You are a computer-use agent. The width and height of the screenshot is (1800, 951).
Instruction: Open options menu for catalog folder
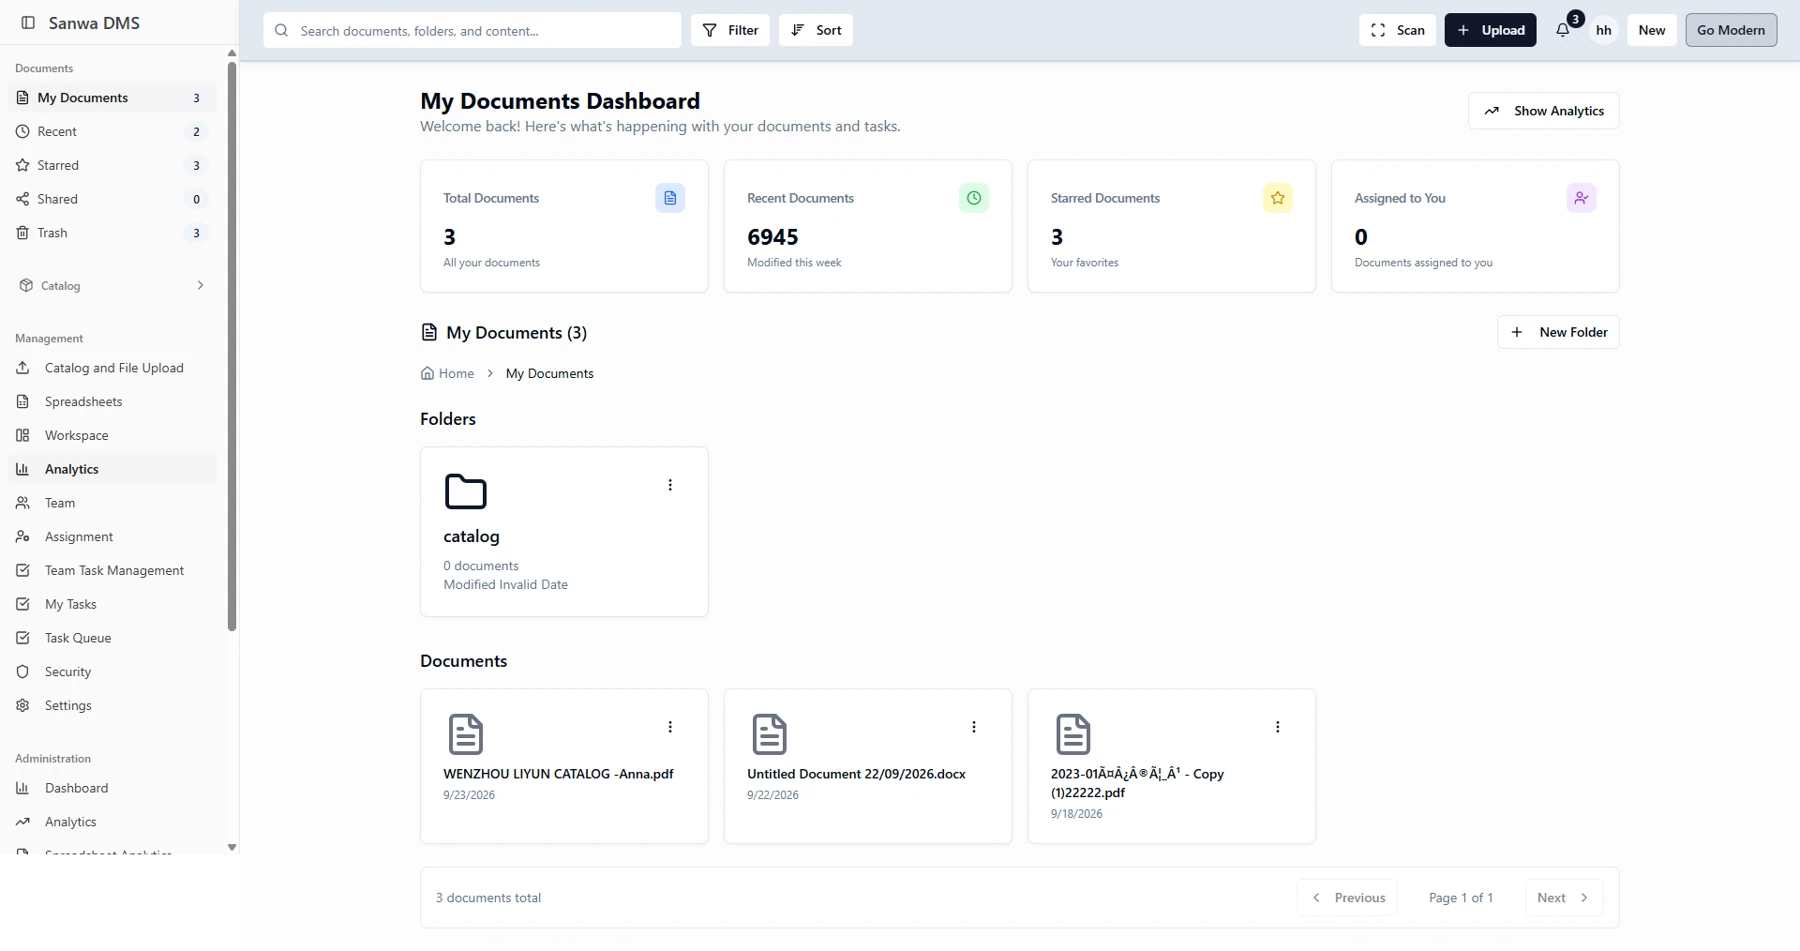point(670,485)
